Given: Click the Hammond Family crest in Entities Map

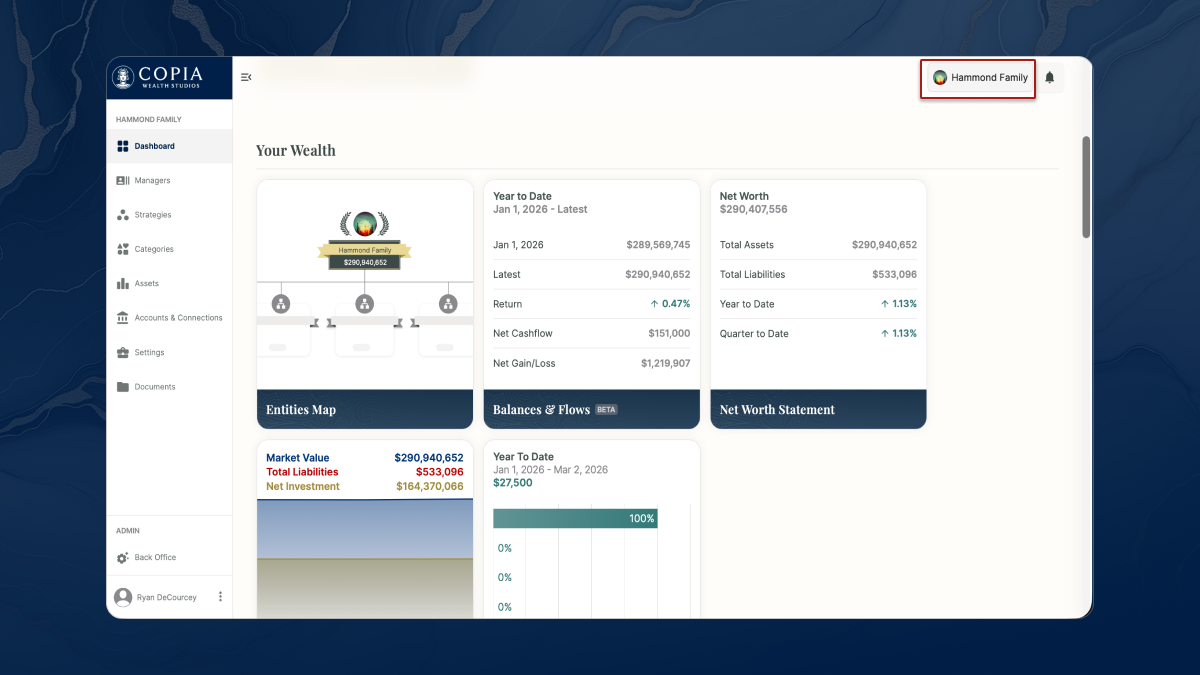Looking at the screenshot, I should pyautogui.click(x=364, y=223).
